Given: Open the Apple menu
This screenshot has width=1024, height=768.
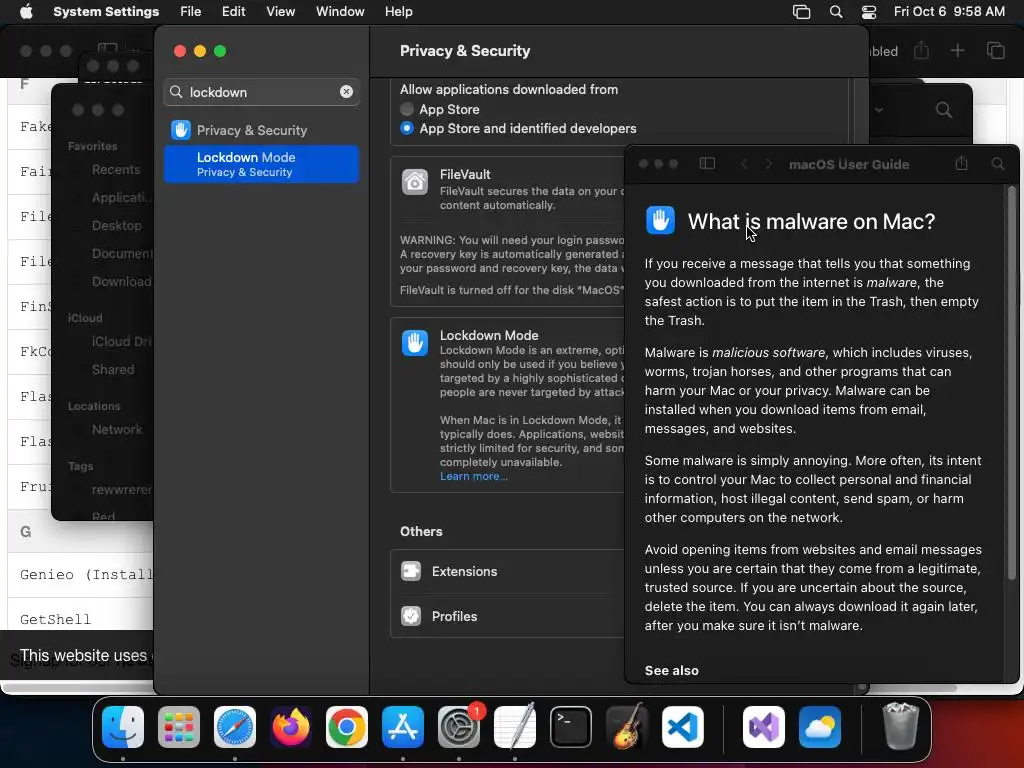Looking at the screenshot, I should point(26,12).
